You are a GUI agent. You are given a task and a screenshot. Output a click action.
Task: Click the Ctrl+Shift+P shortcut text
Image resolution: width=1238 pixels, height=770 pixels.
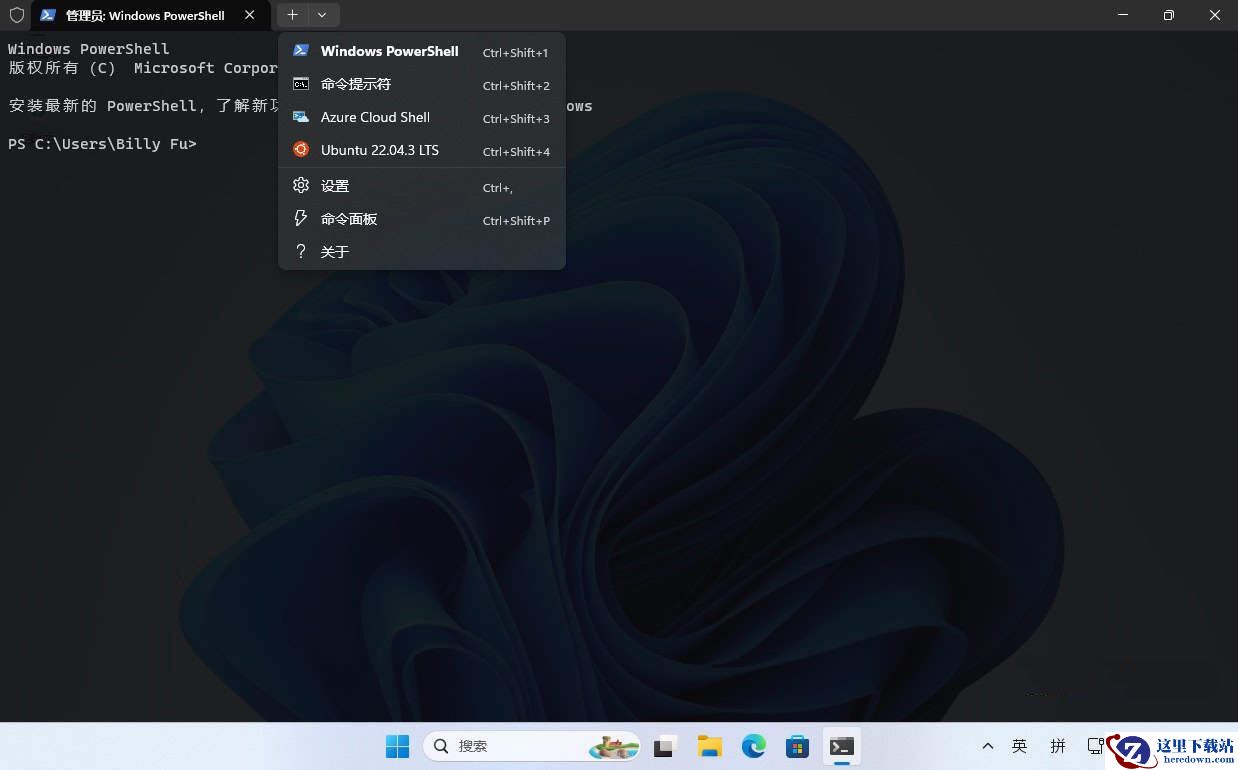[x=516, y=220]
